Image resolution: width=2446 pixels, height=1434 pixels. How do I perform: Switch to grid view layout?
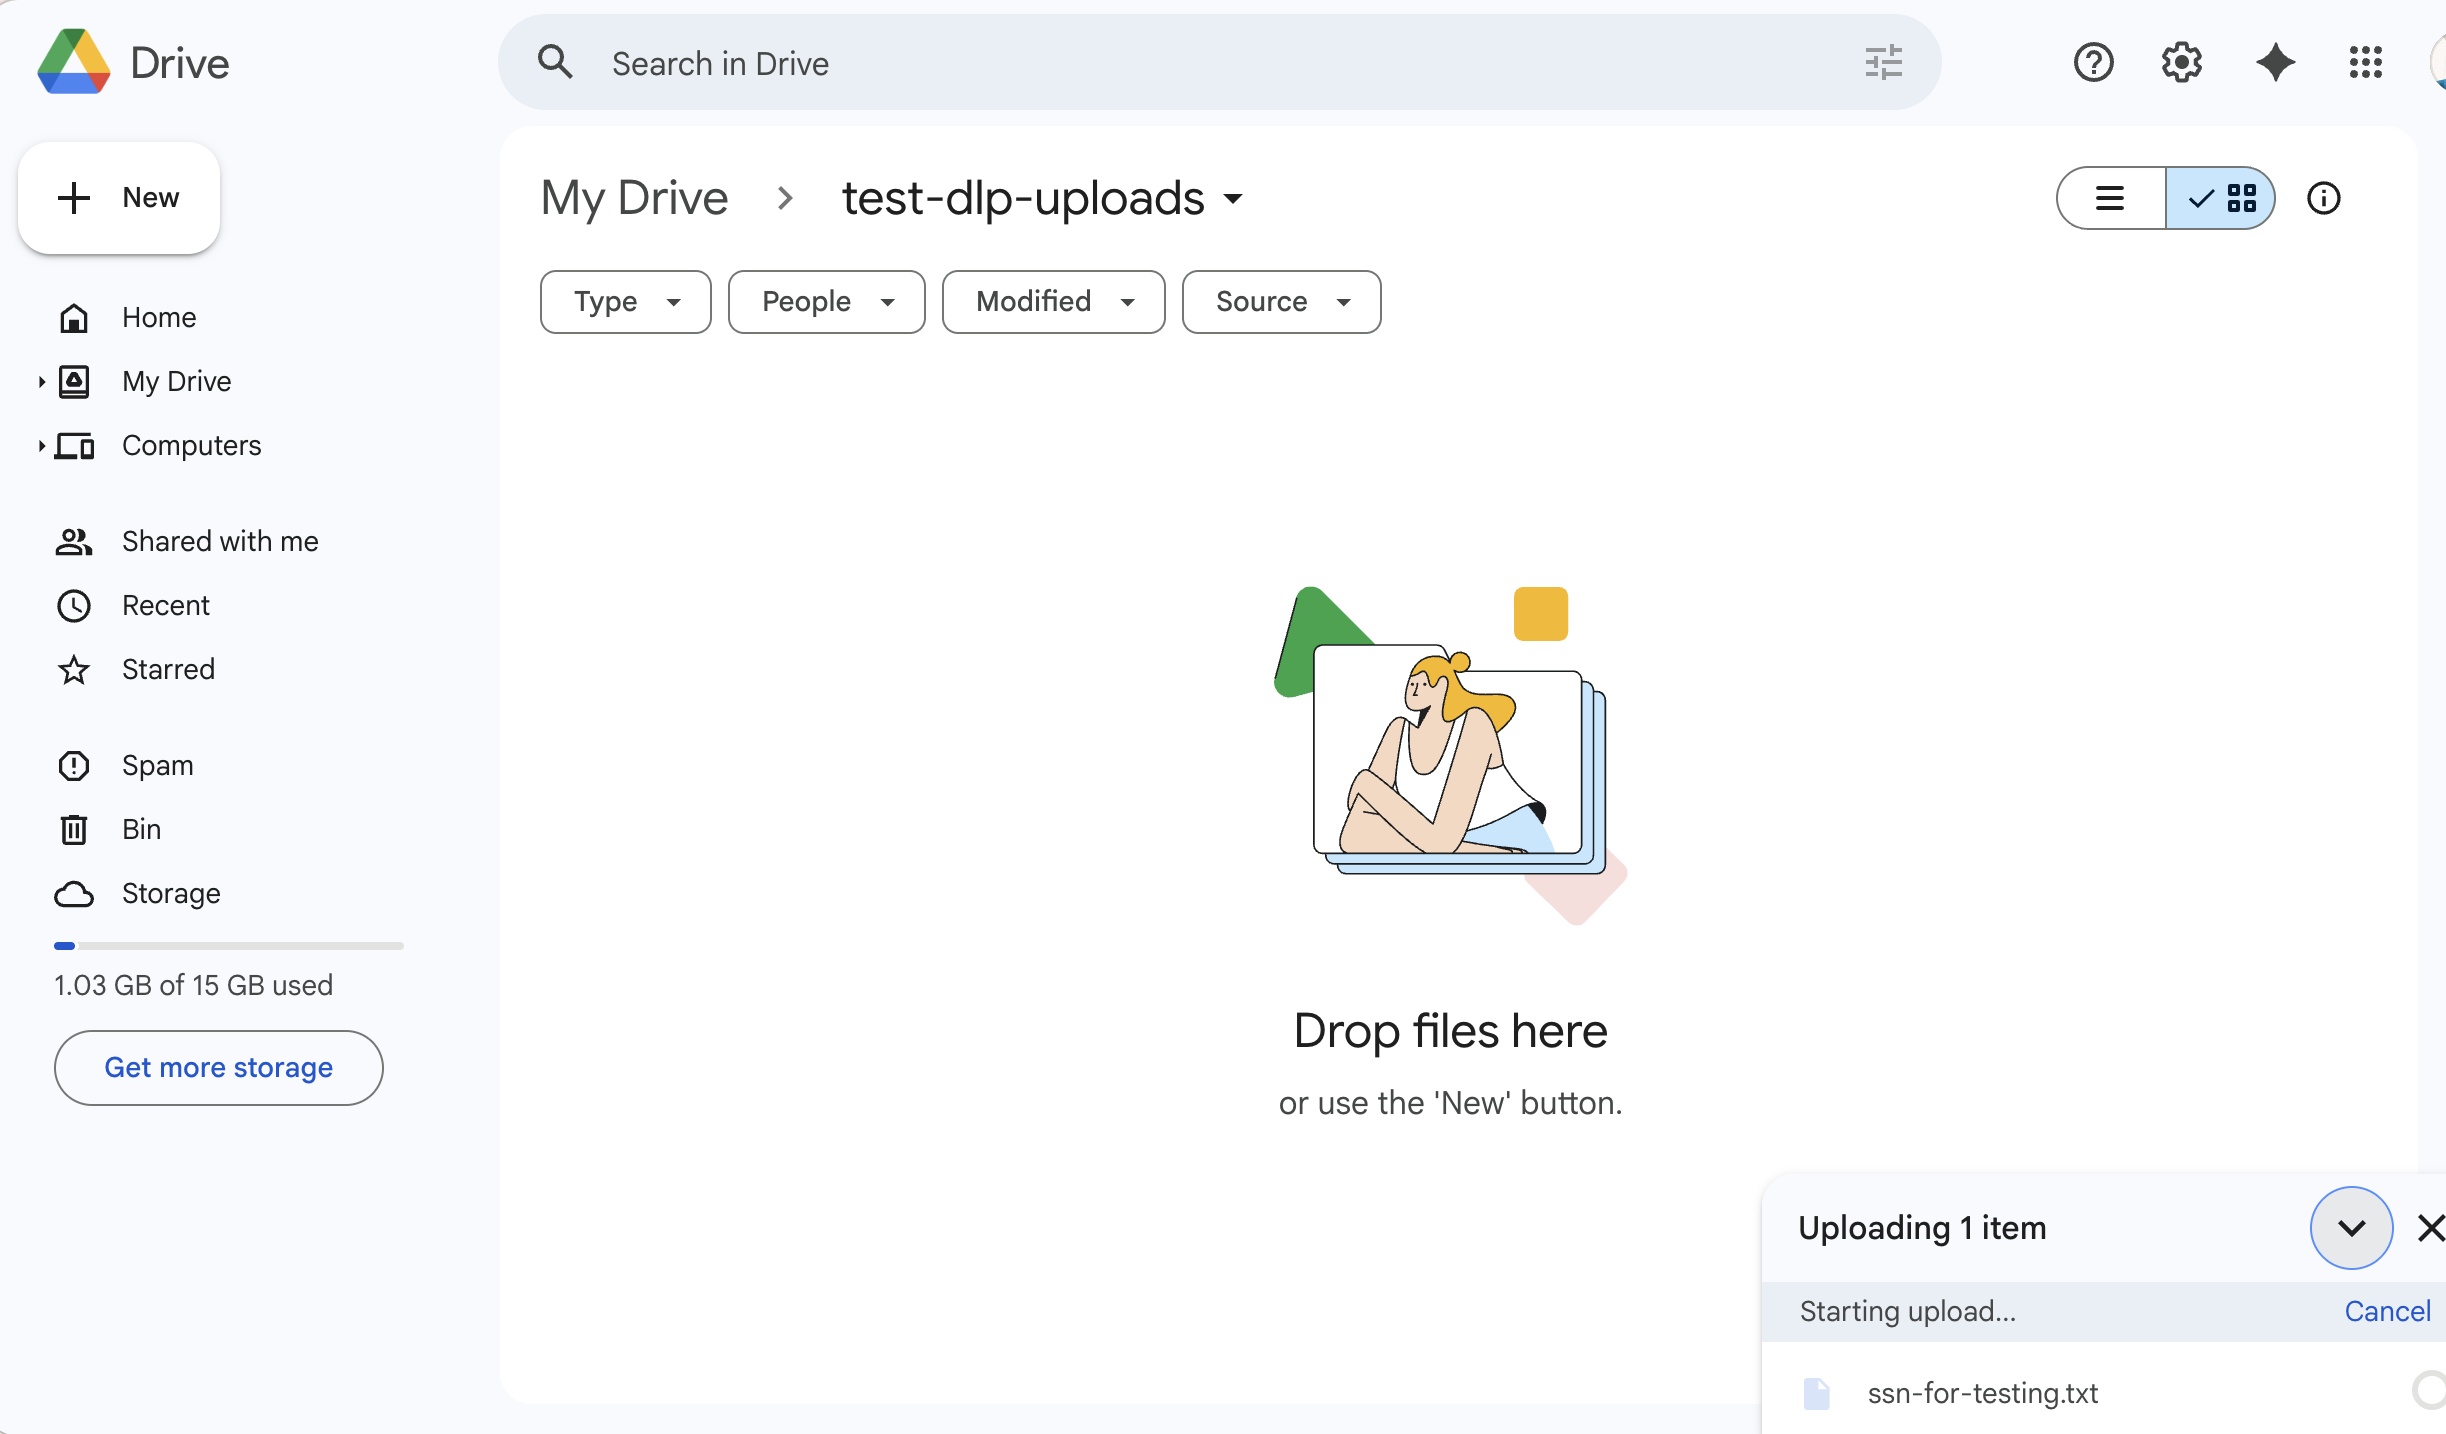[2223, 198]
